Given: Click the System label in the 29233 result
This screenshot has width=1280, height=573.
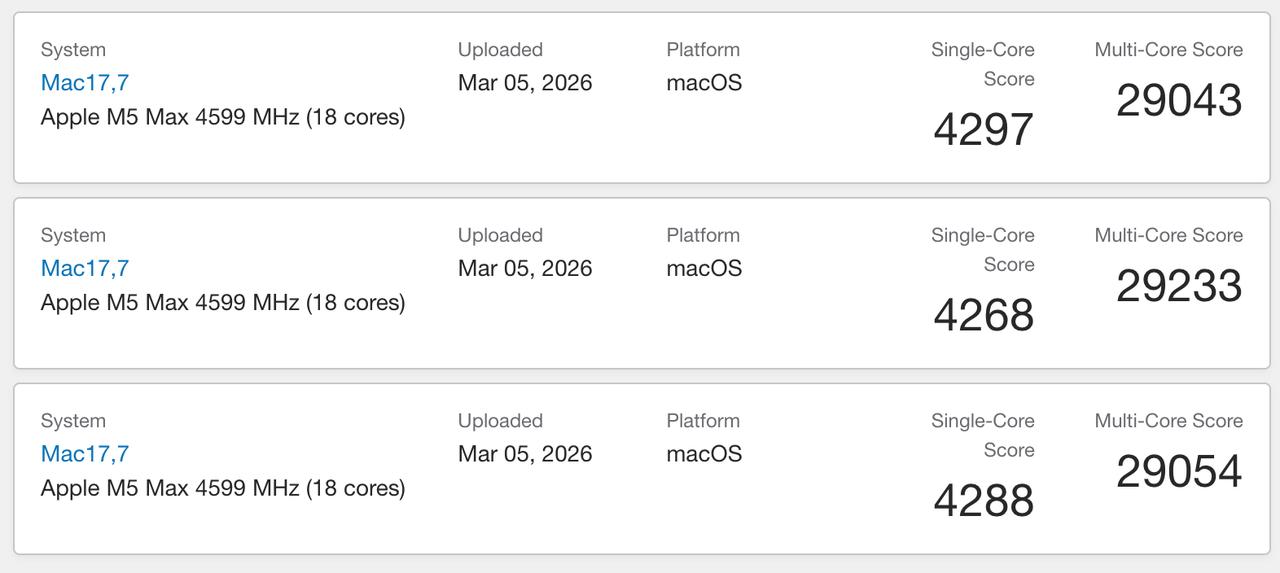Looking at the screenshot, I should coord(73,235).
